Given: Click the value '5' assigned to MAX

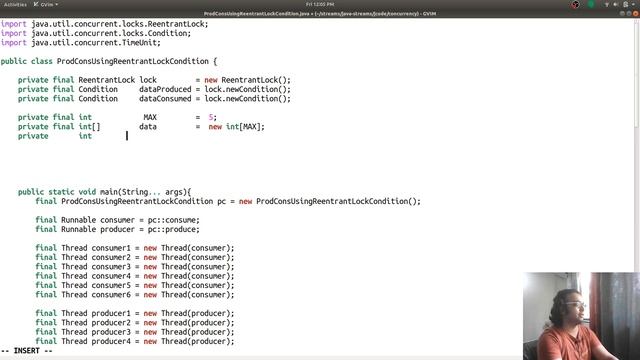Looking at the screenshot, I should pyautogui.click(x=211, y=118).
